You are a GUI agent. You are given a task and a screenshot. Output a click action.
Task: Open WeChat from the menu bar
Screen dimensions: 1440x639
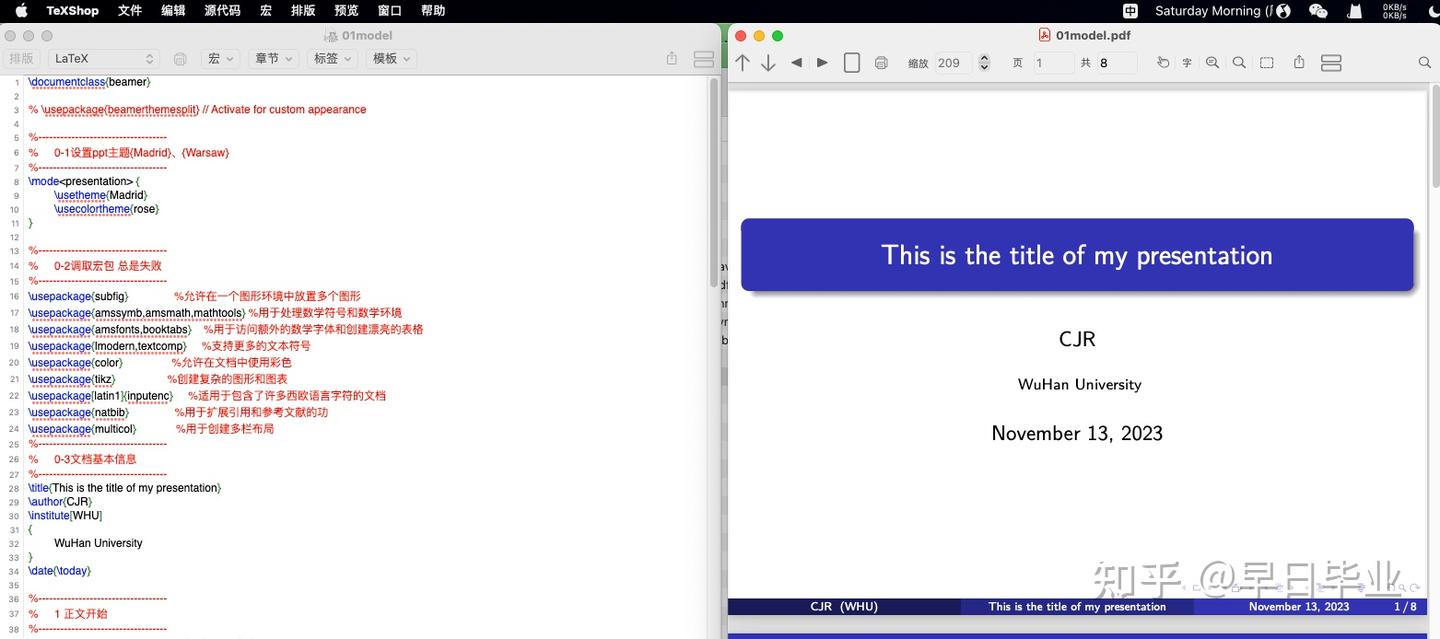pos(1318,11)
